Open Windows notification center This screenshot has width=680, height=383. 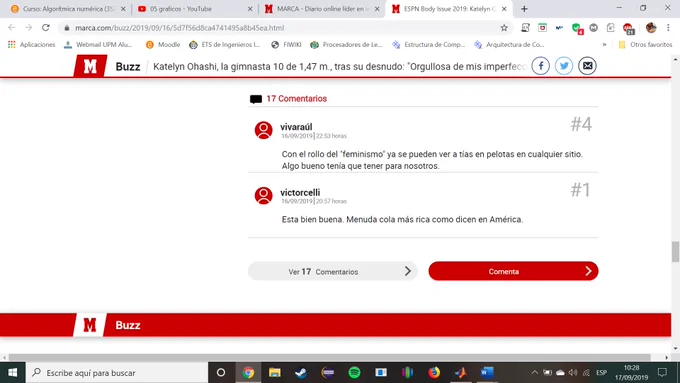coord(662,373)
